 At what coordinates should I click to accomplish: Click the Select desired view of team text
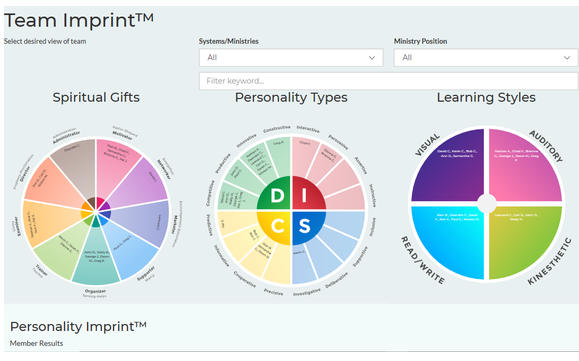[x=45, y=41]
